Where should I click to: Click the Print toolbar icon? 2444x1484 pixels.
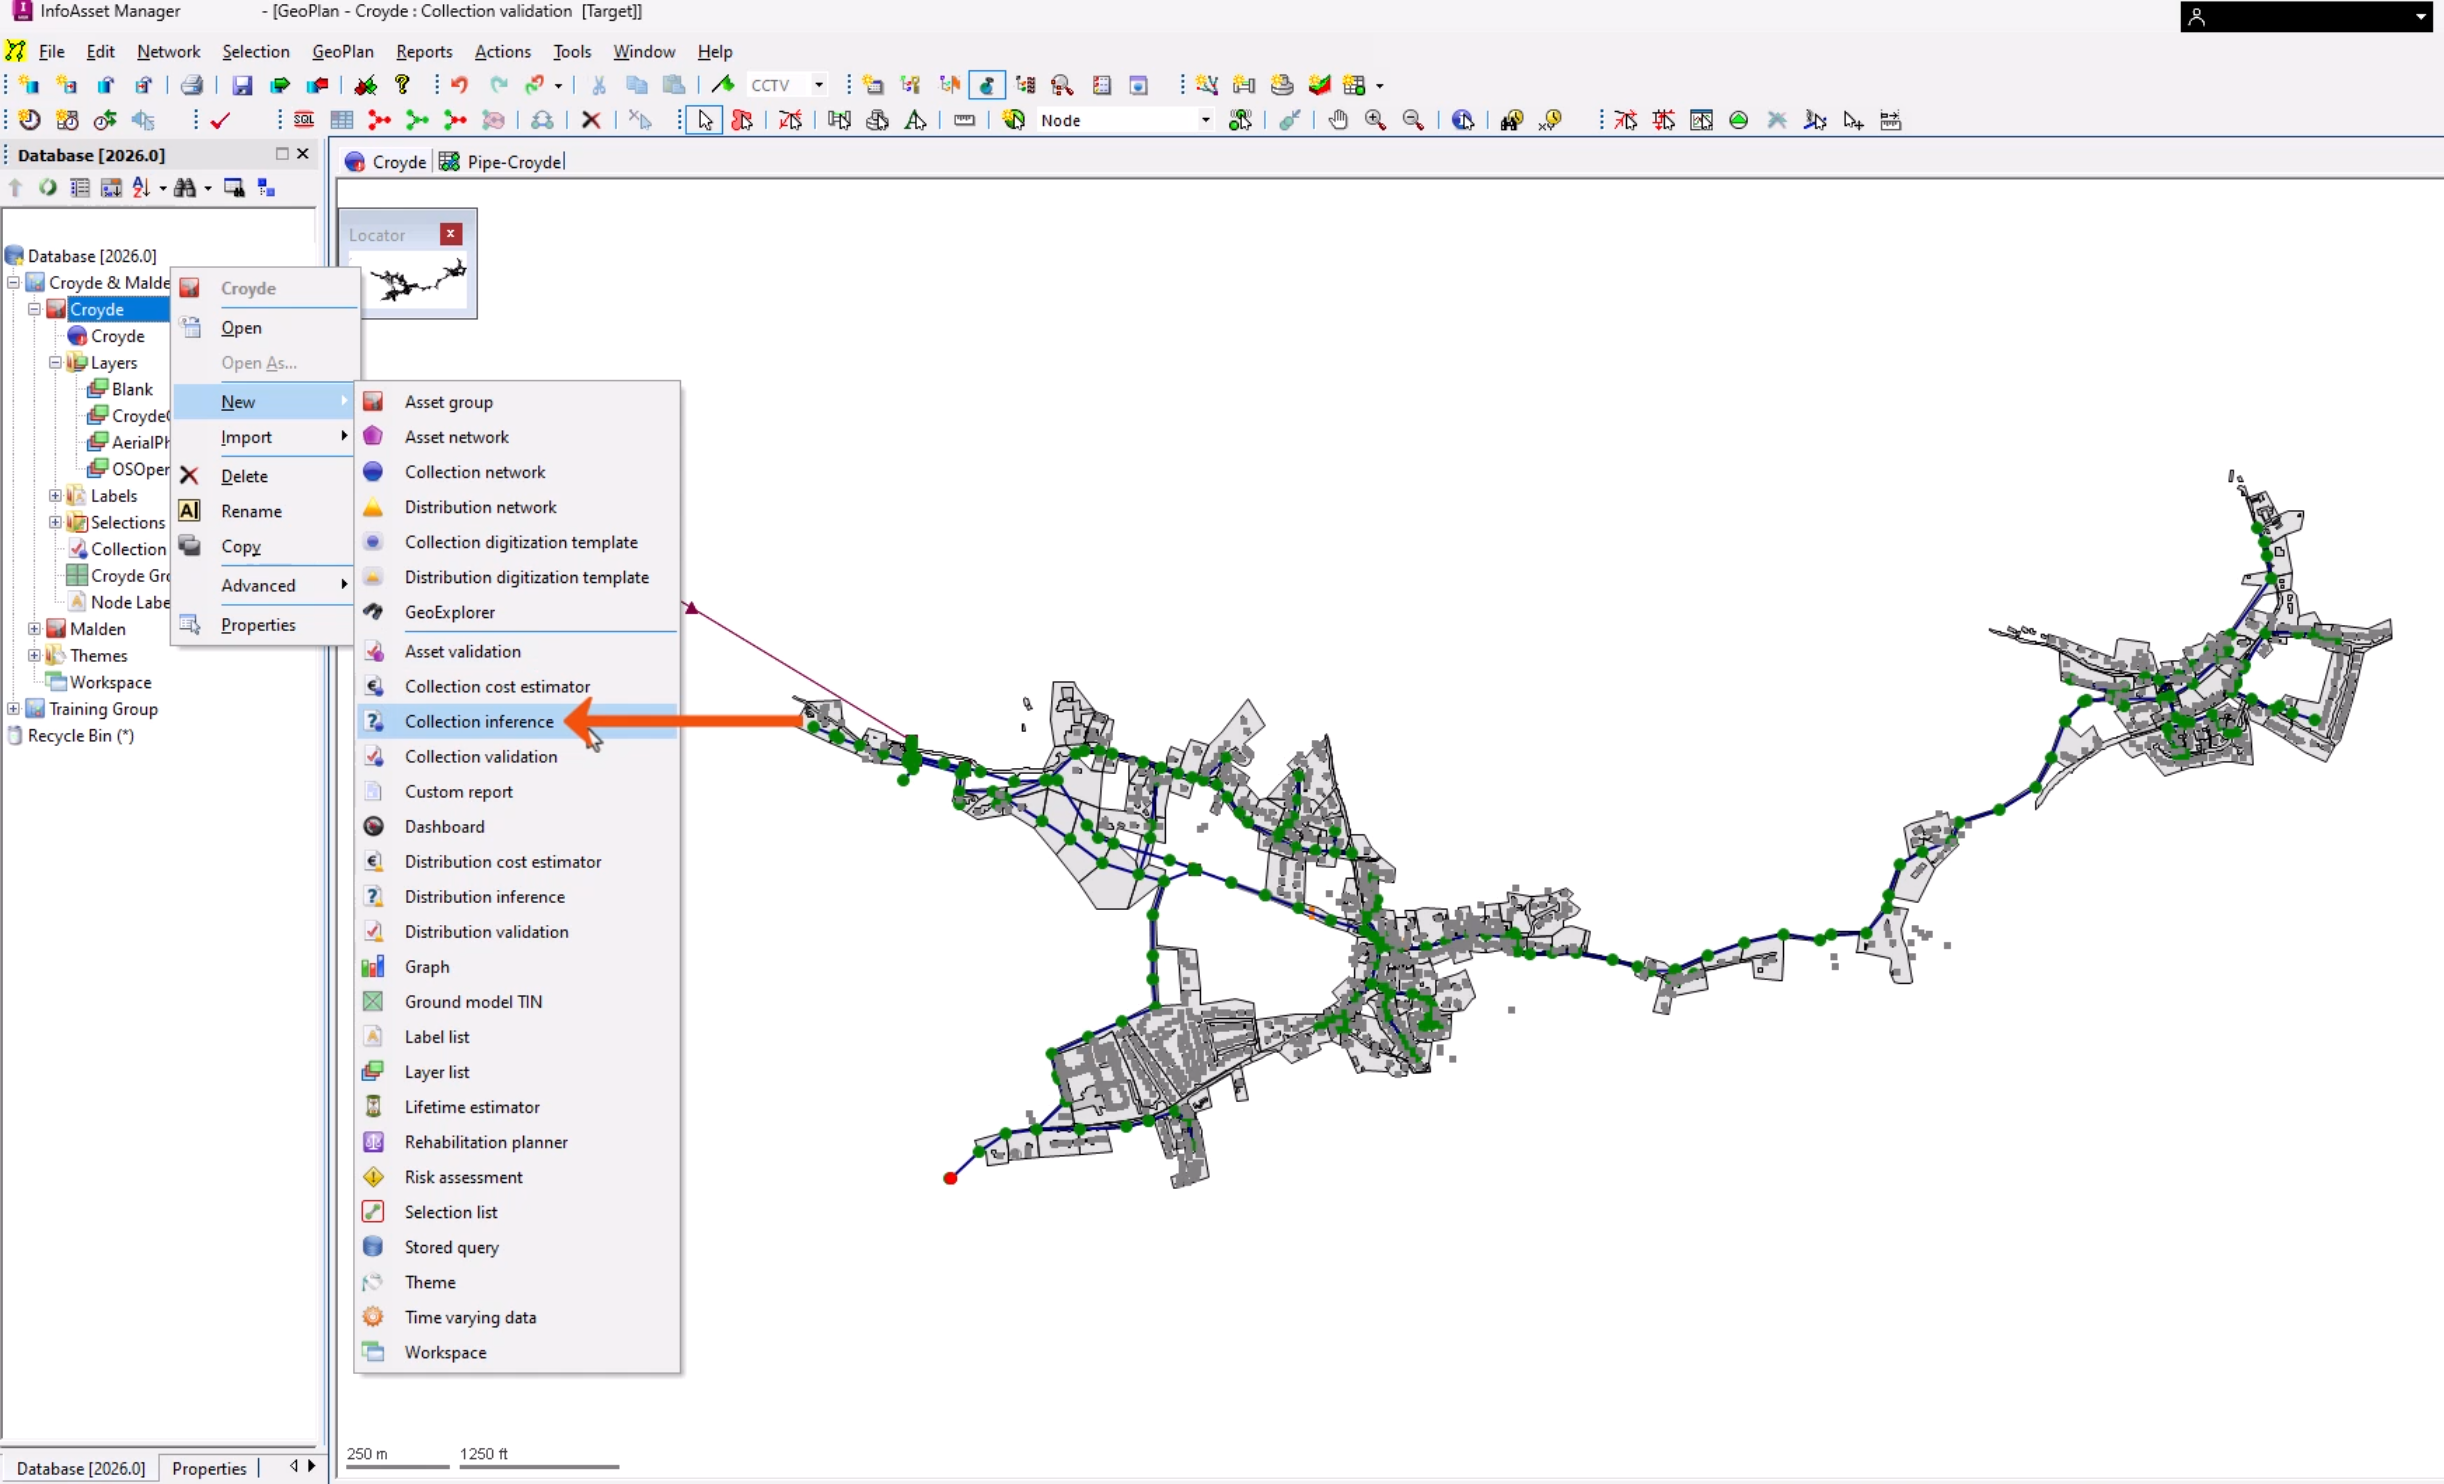[191, 85]
